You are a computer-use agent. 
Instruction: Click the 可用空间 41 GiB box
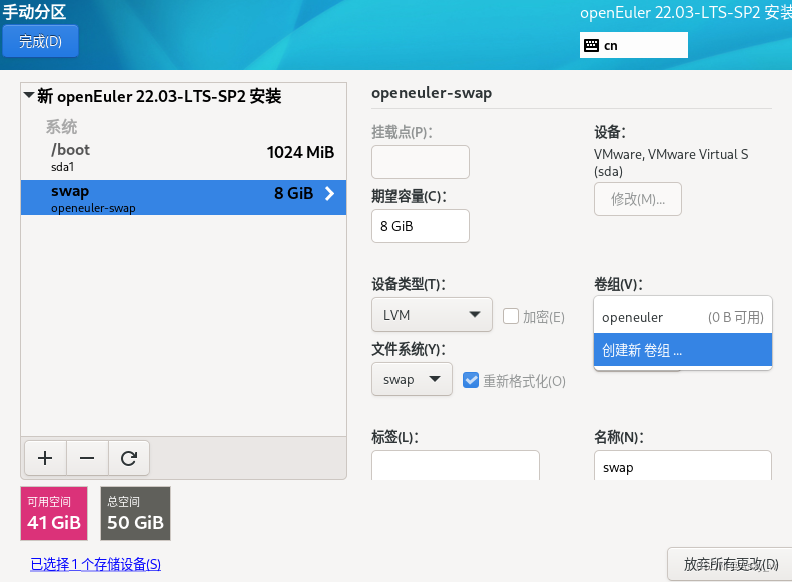pyautogui.click(x=54, y=513)
